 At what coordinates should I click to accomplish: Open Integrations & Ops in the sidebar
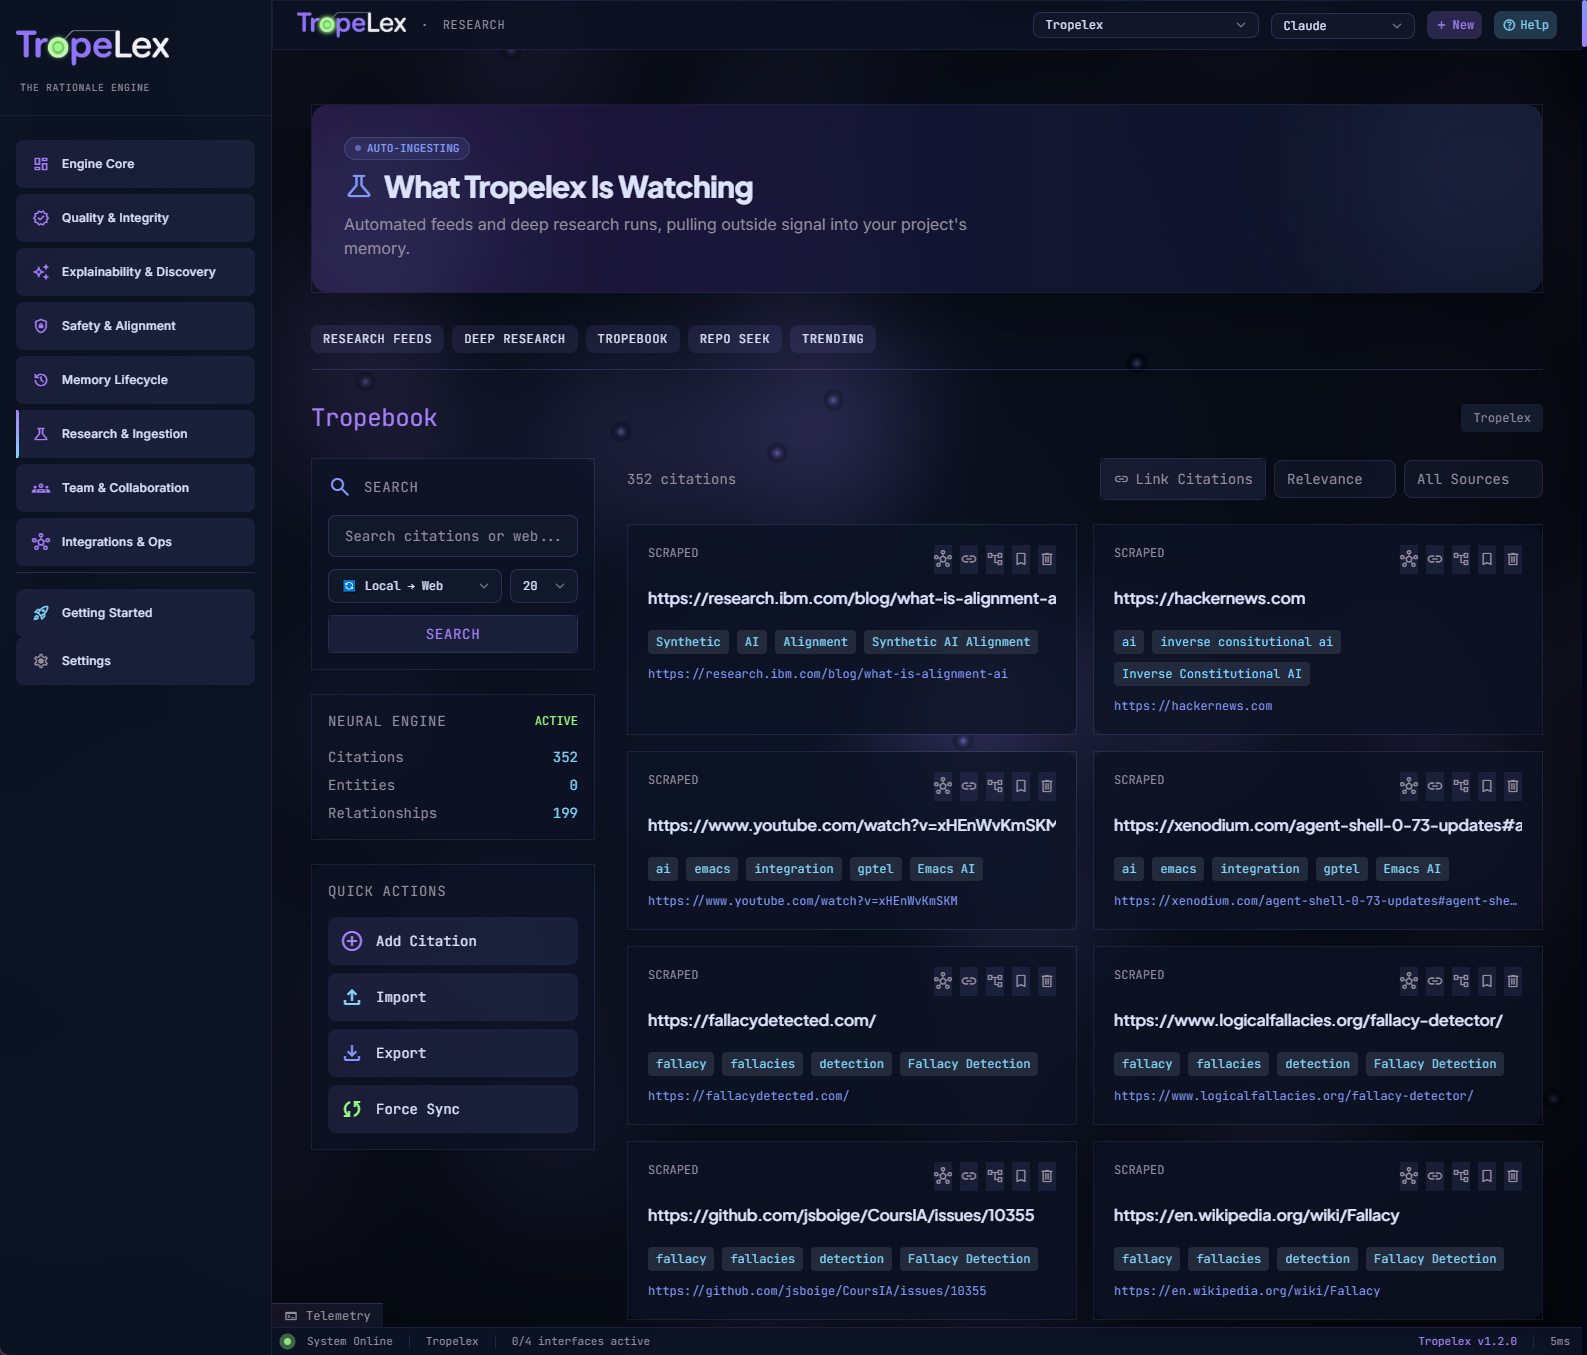click(x=135, y=542)
